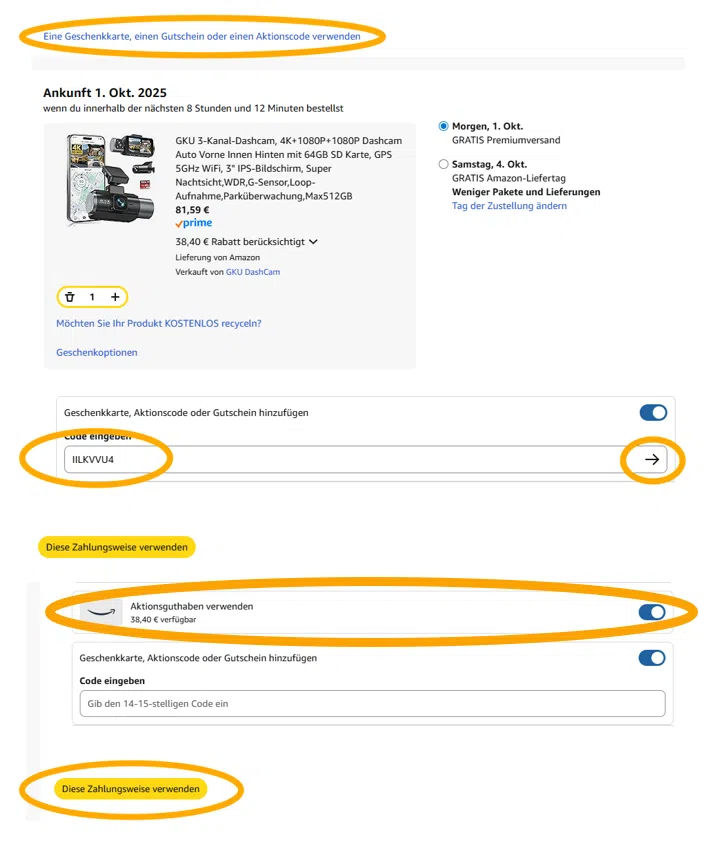
Task: Expand the 38,40 € Rabatt berücksichtigt details
Action: (313, 241)
